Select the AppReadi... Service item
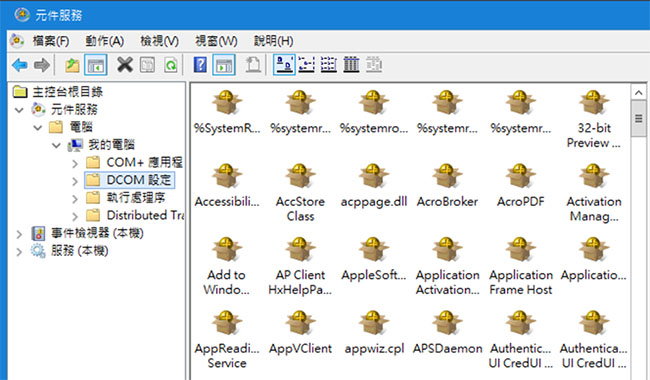Screen dimensions: 650x380 [227, 339]
